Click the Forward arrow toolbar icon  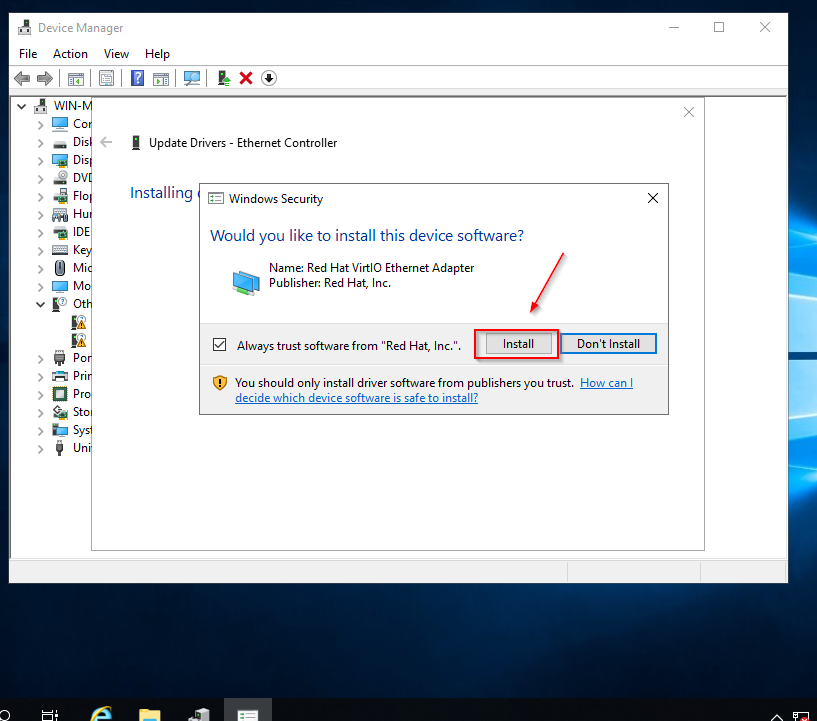45,79
